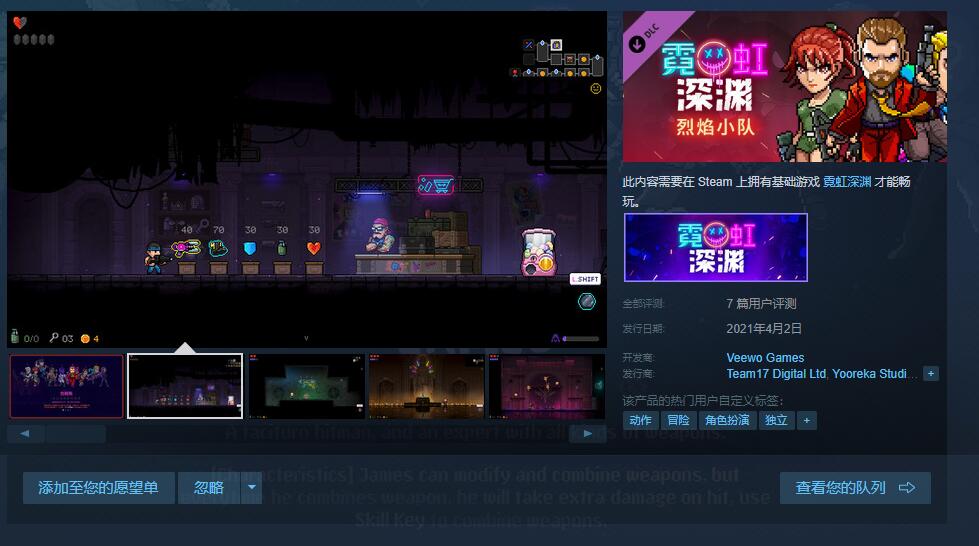Image resolution: width=979 pixels, height=546 pixels.
Task: Click 添加至您的愿望单 button
Action: tap(99, 488)
